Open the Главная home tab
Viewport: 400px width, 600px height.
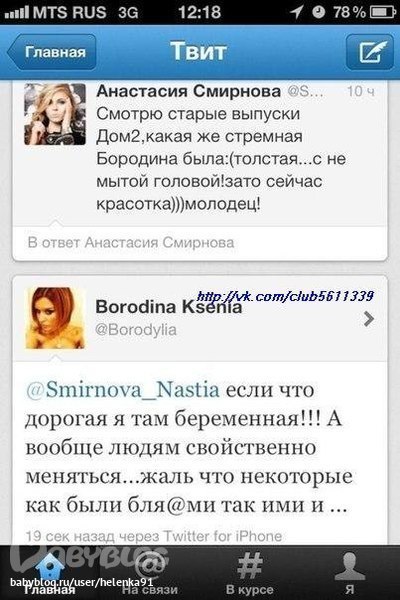50,573
